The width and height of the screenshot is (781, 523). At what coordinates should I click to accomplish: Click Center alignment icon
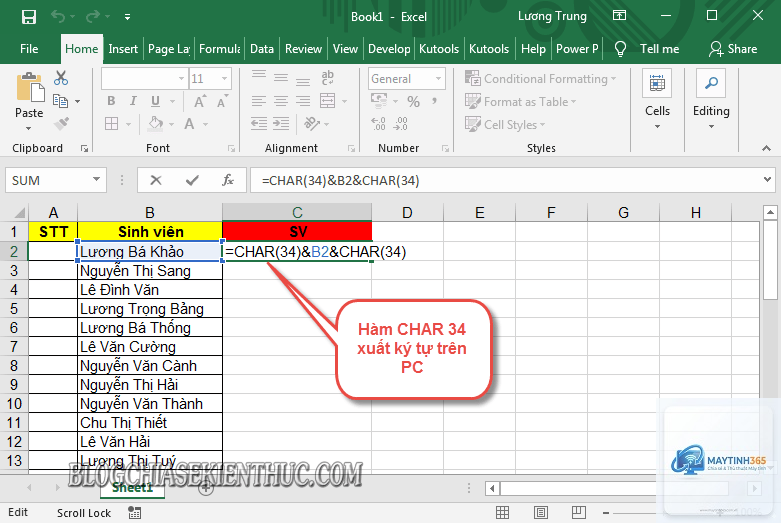(x=281, y=101)
